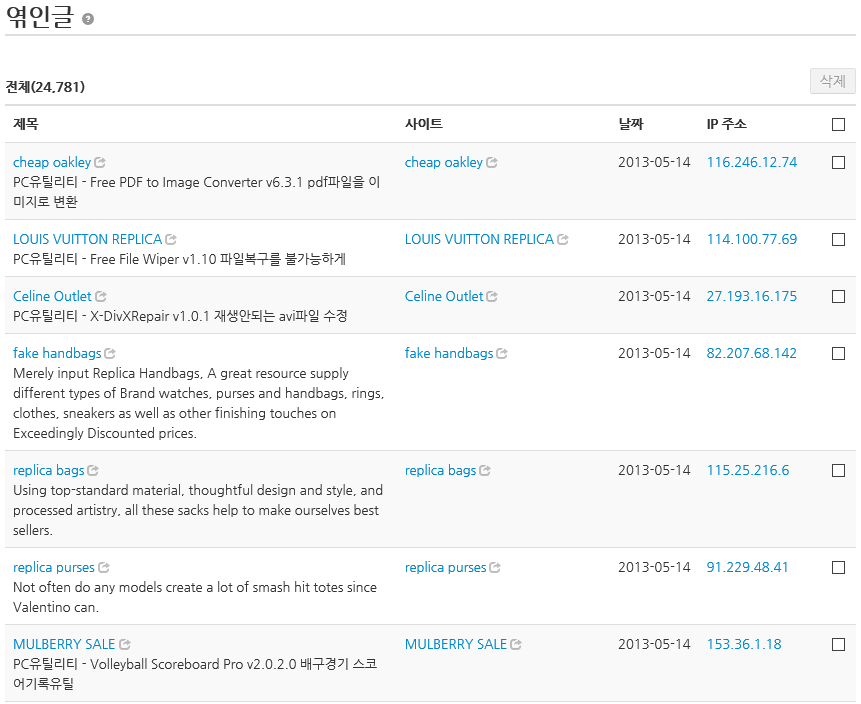Open external link icon beside replica bags site
Image resolution: width=861 pixels, height=704 pixels.
[485, 471]
